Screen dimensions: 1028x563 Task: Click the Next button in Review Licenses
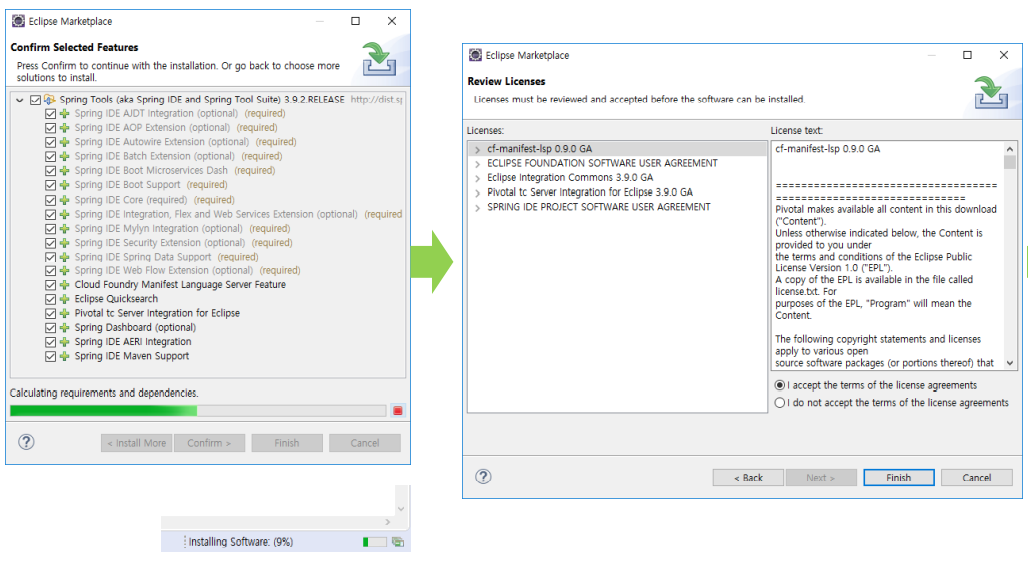coord(821,478)
